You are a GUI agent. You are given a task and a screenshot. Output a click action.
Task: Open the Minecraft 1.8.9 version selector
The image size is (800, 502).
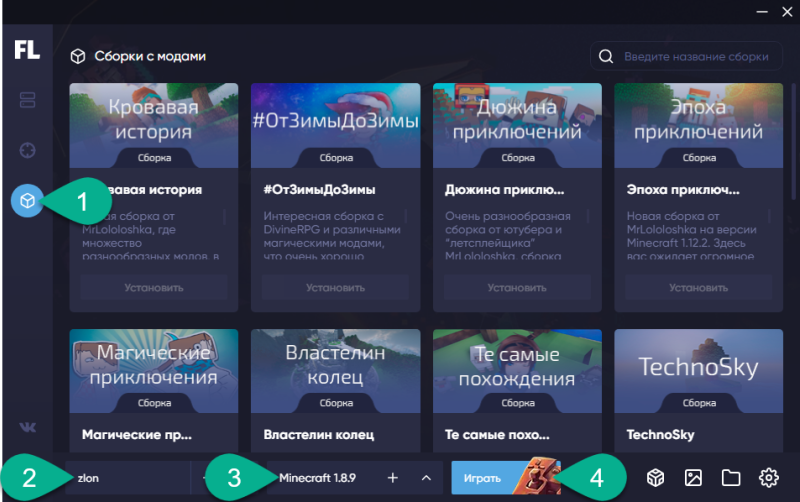355,478
